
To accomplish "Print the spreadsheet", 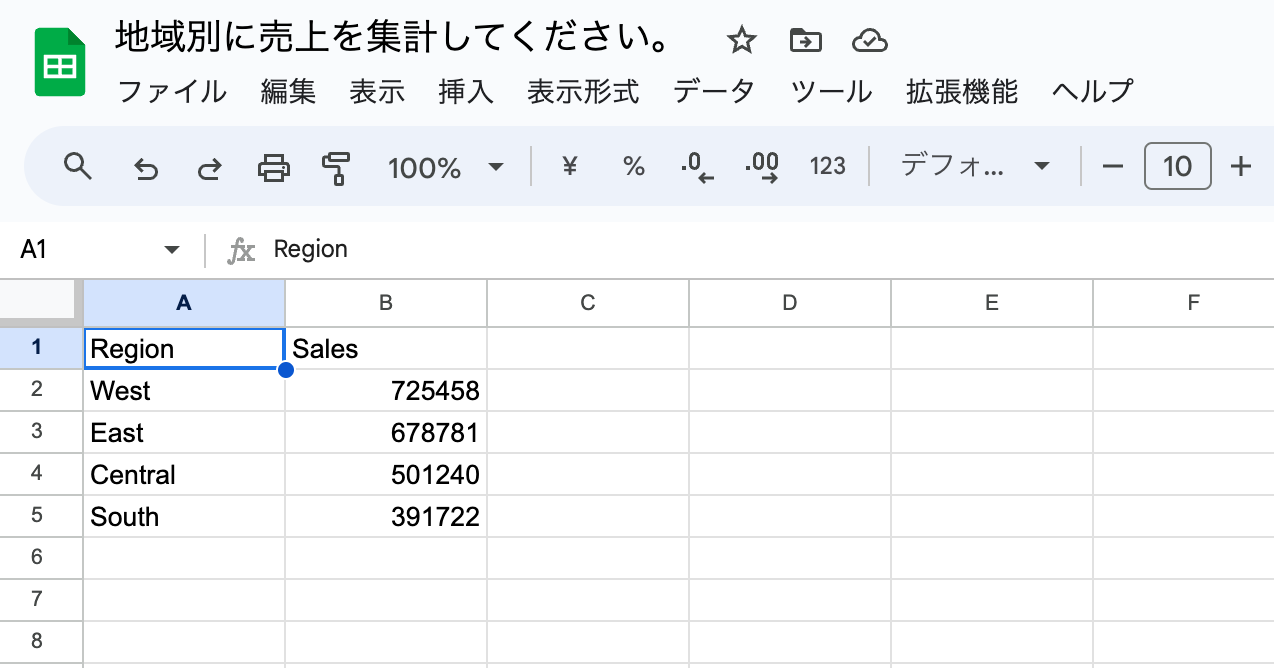I will [x=274, y=167].
